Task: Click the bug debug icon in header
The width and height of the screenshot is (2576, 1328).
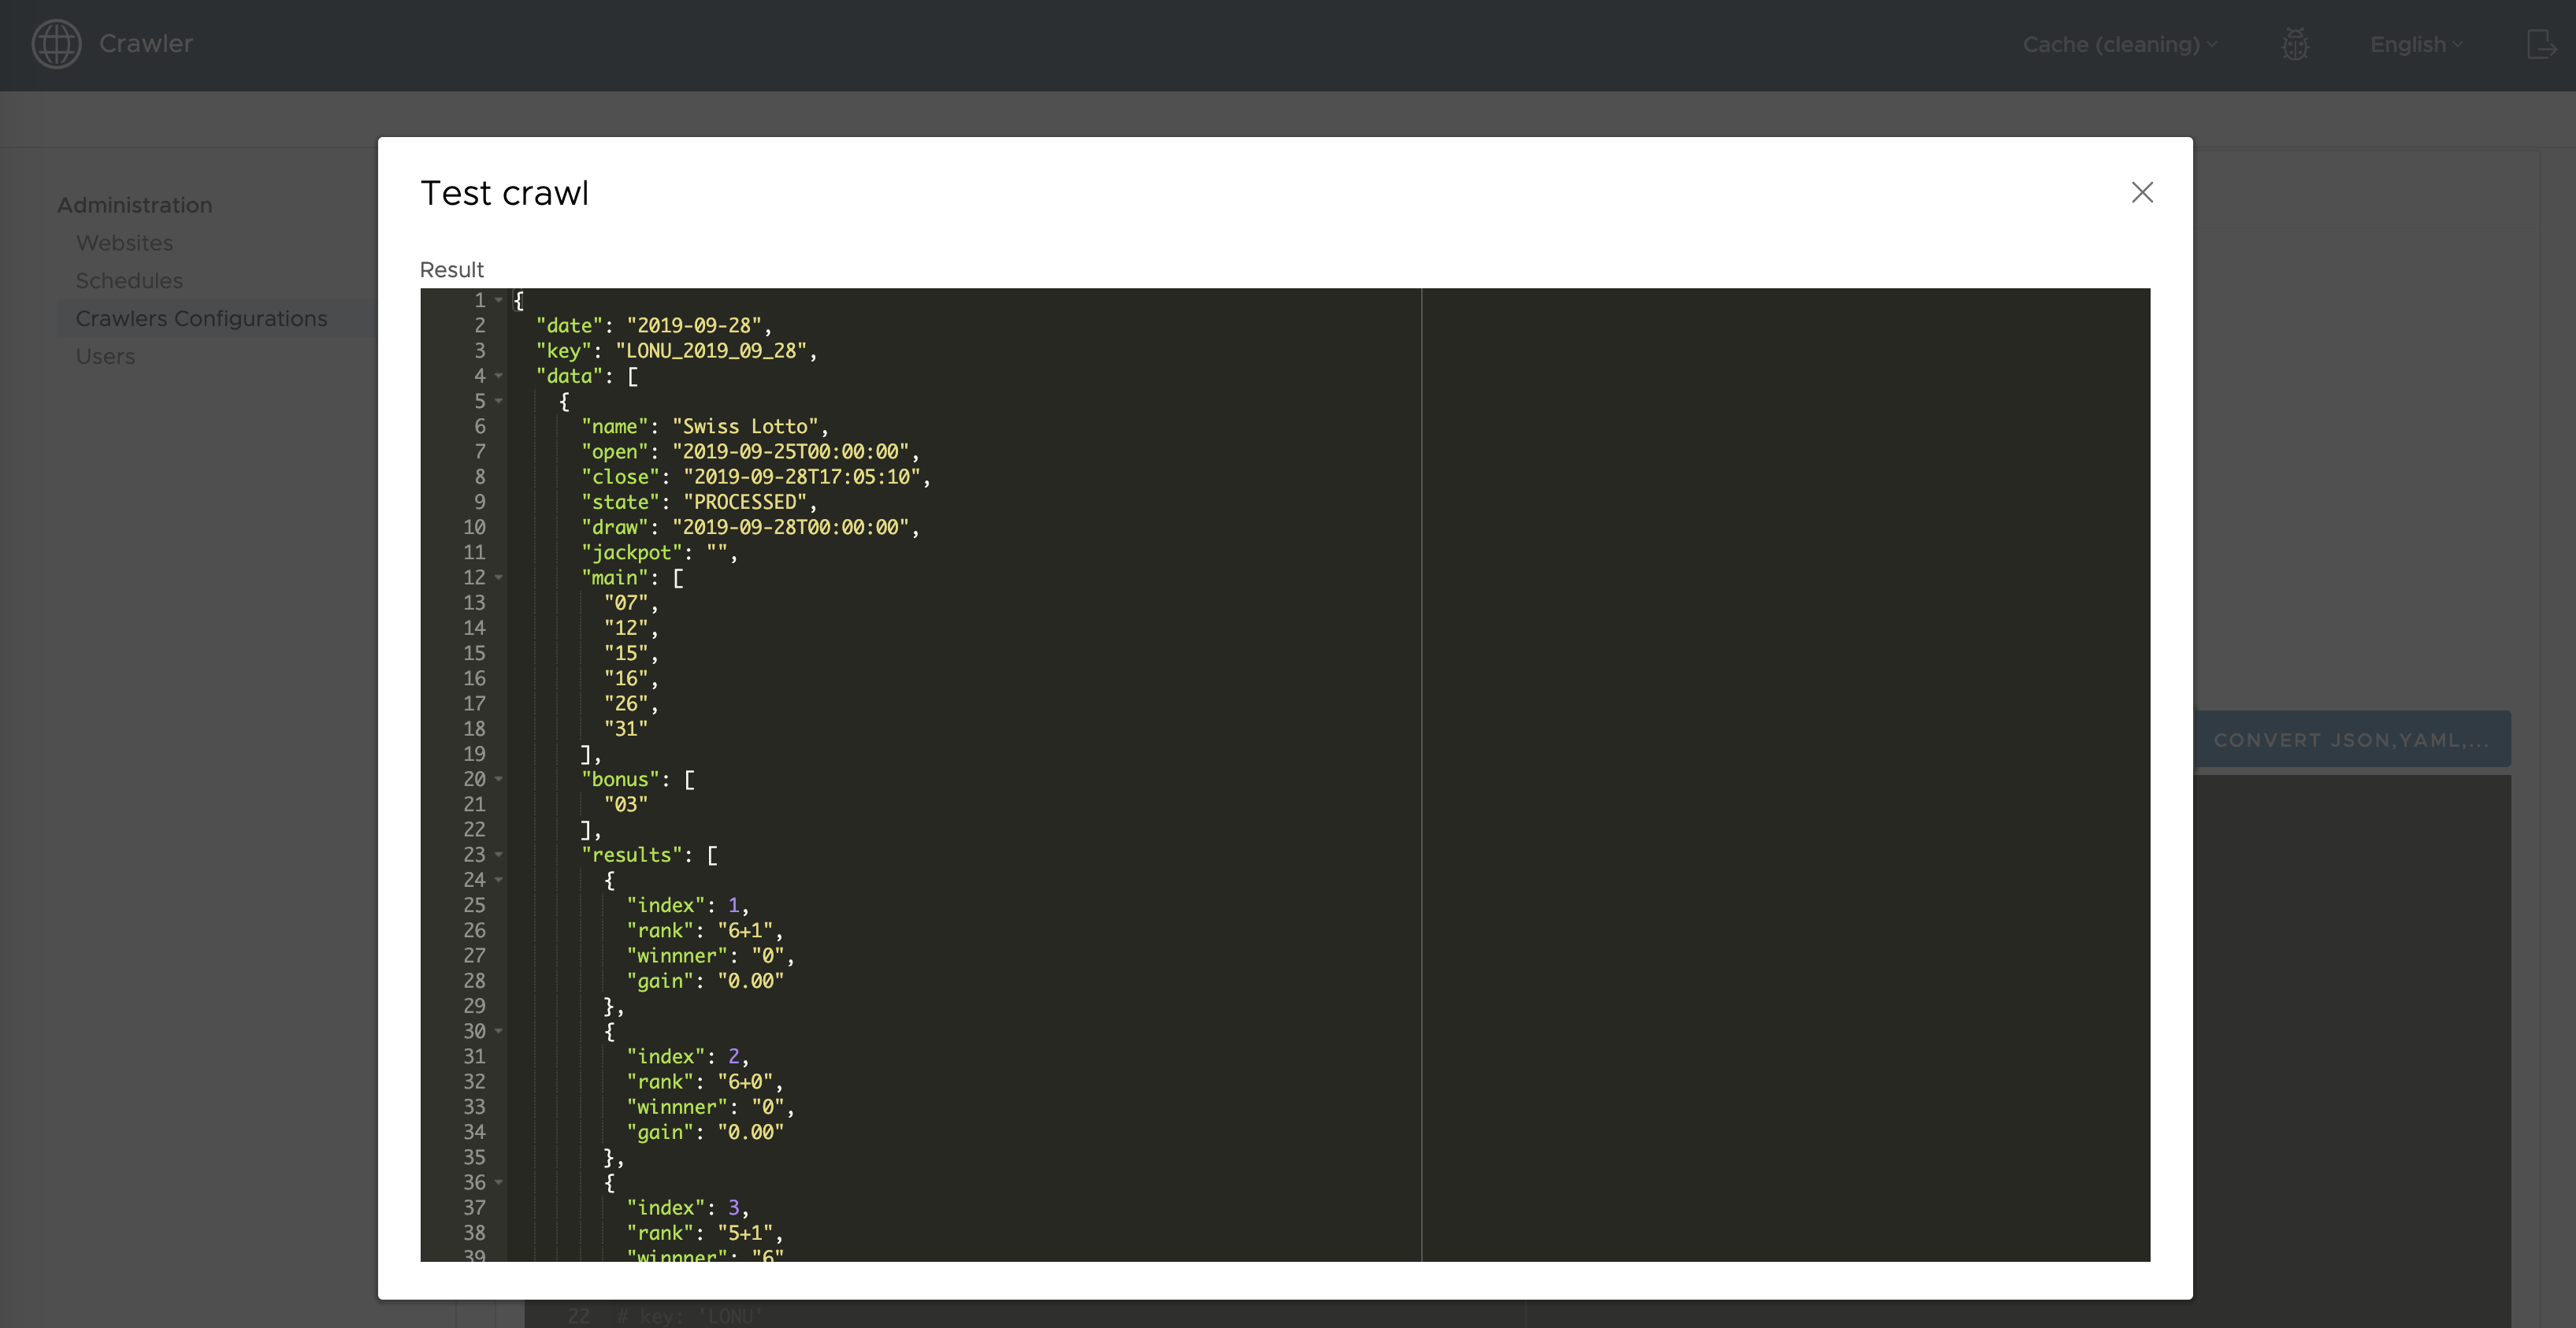Action: point(2295,44)
